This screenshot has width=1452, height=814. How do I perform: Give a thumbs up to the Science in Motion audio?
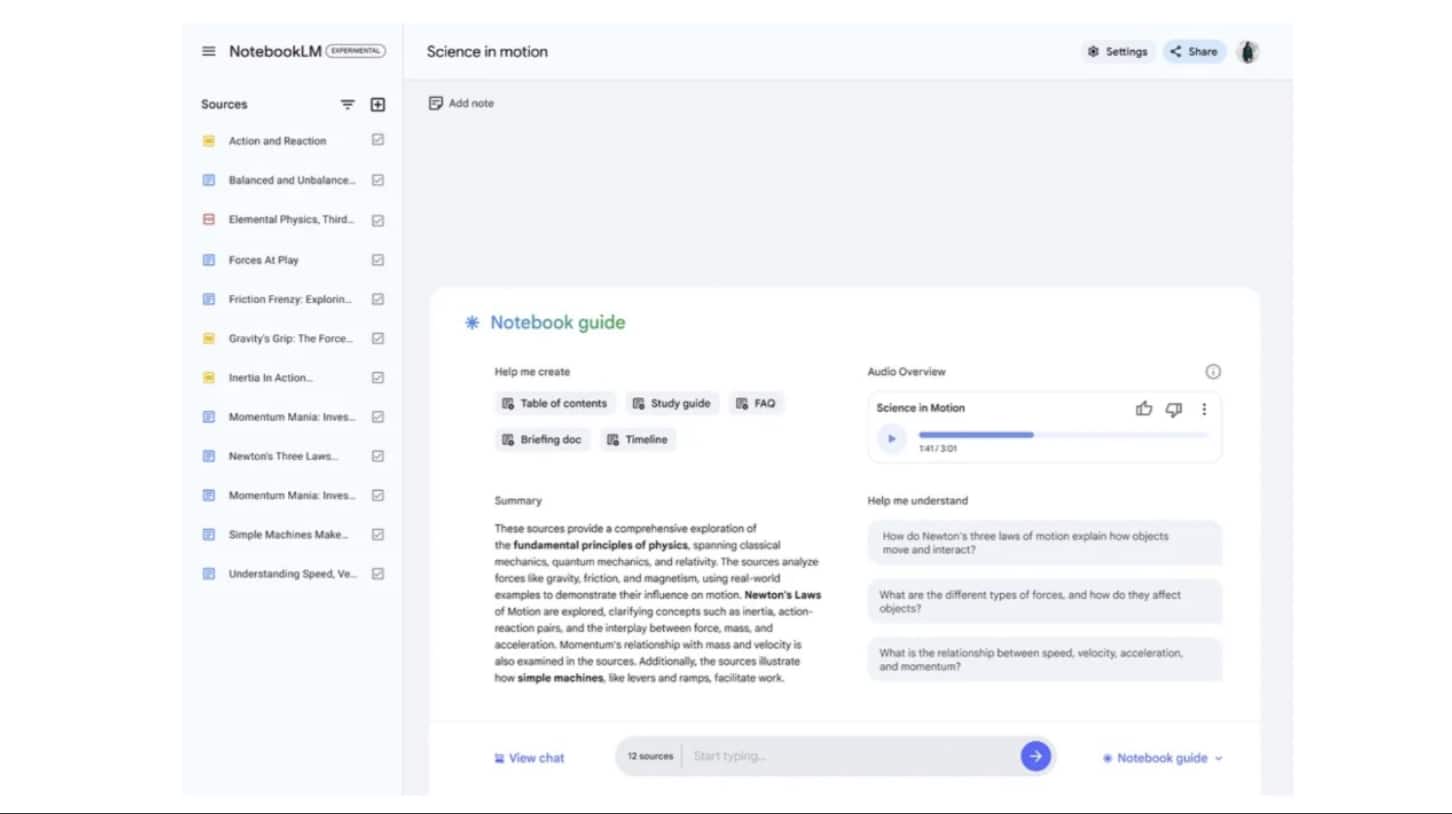tap(1143, 409)
